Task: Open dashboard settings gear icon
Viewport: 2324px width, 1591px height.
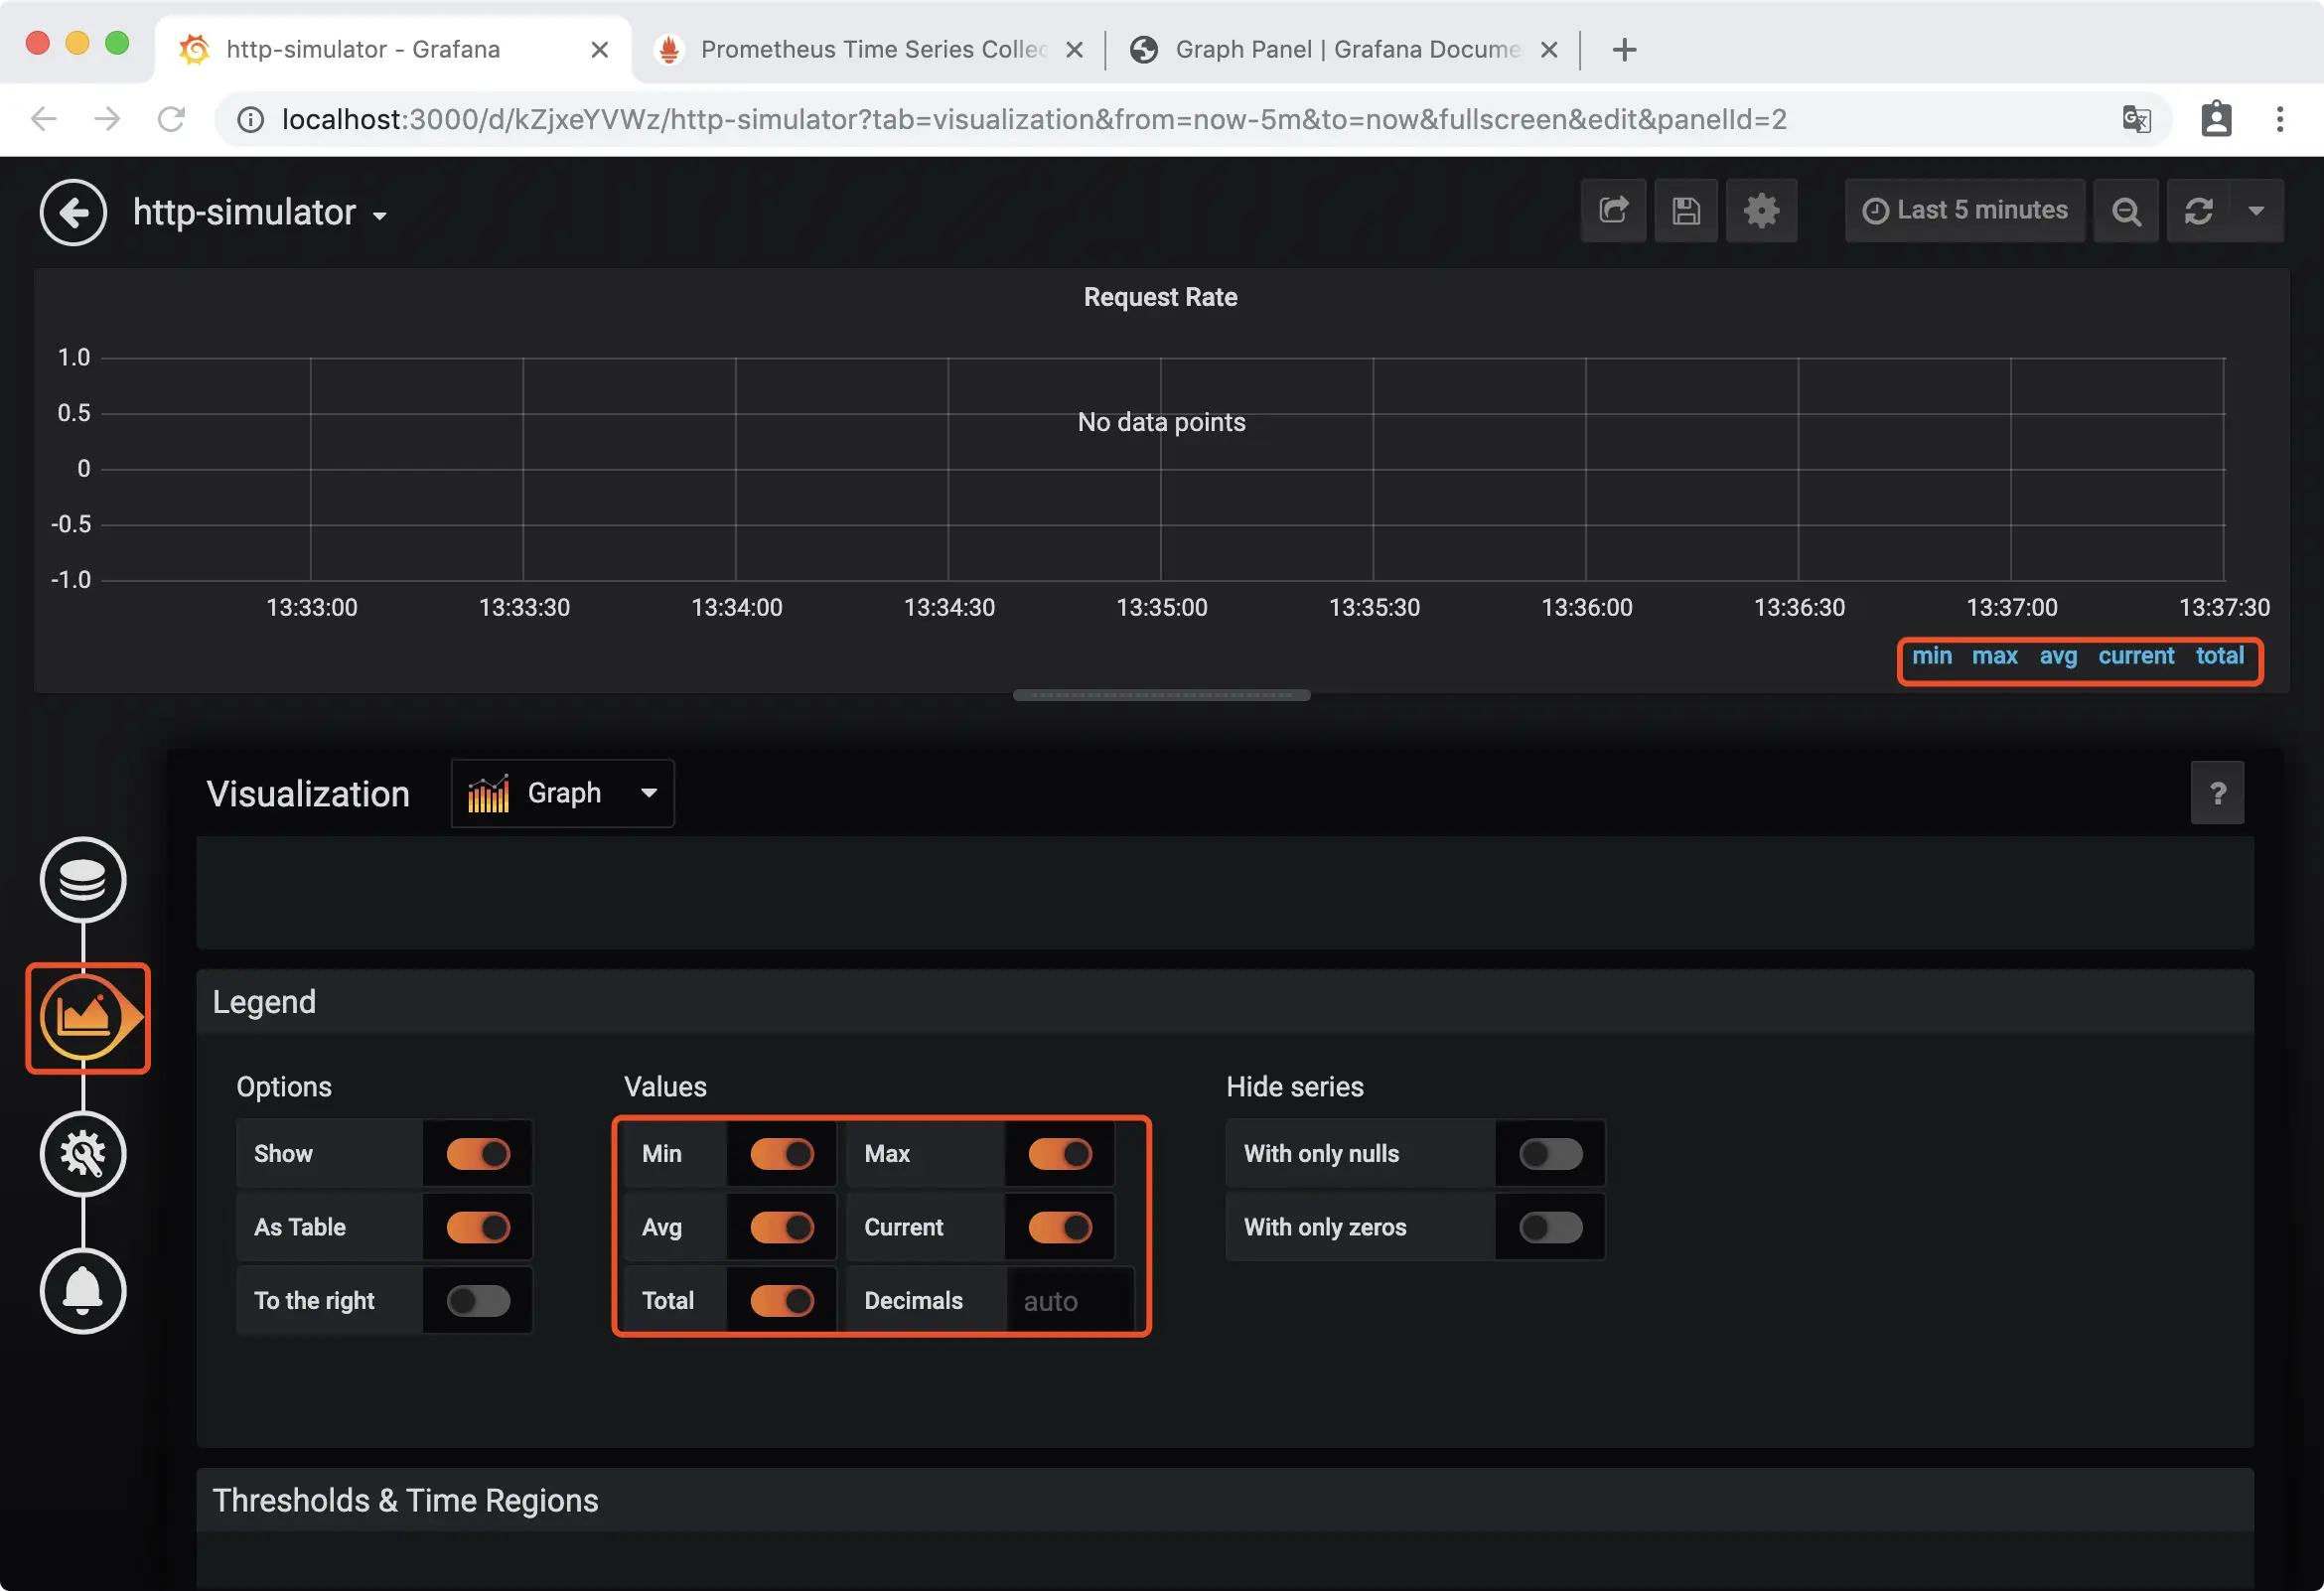Action: click(1761, 210)
